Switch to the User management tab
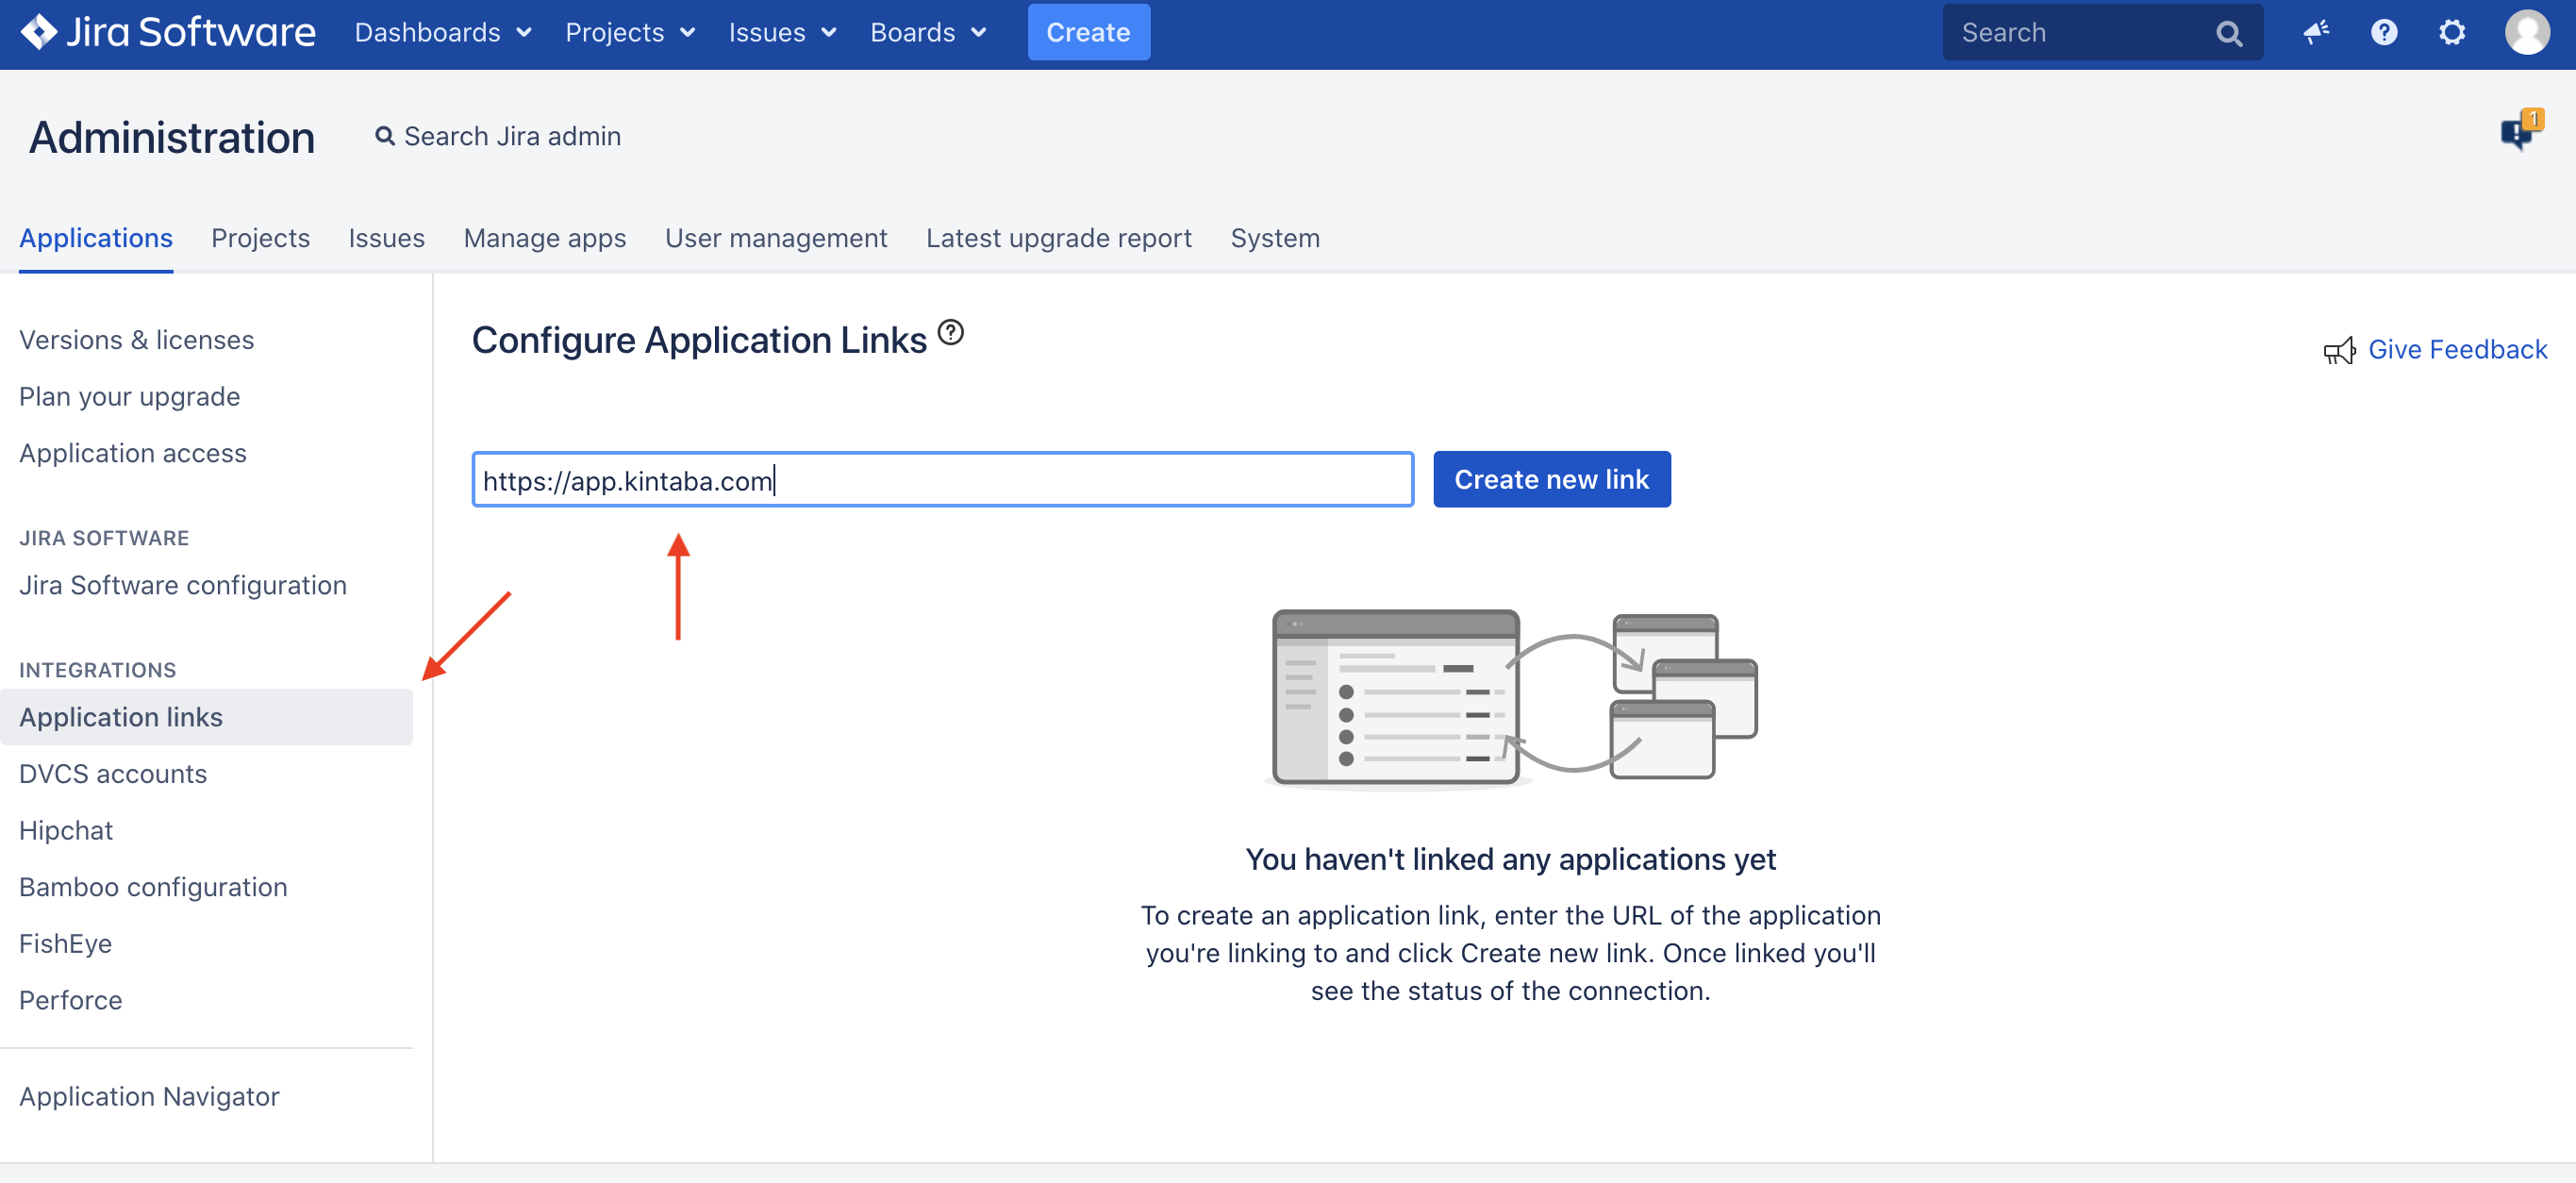2576x1183 pixels. (x=775, y=238)
